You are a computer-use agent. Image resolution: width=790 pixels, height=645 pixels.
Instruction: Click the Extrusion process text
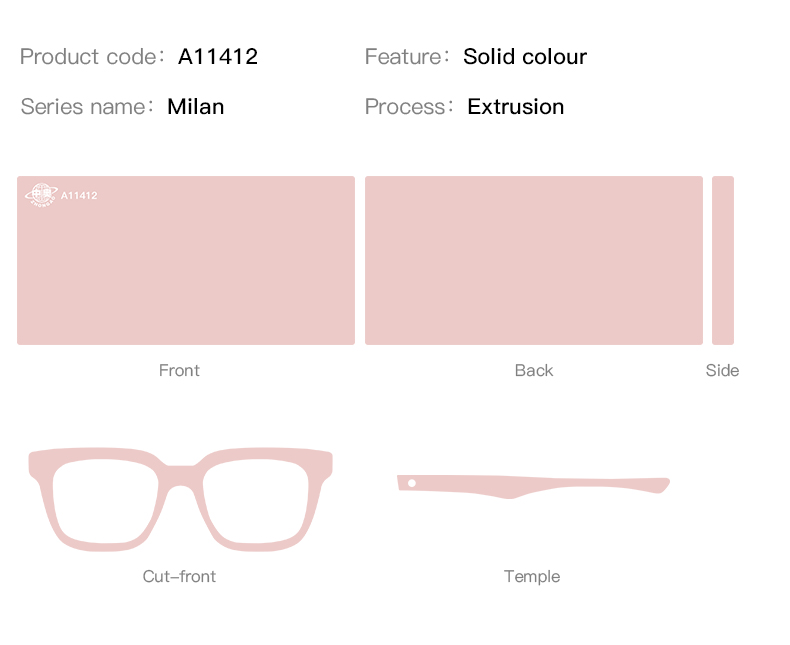tap(515, 107)
